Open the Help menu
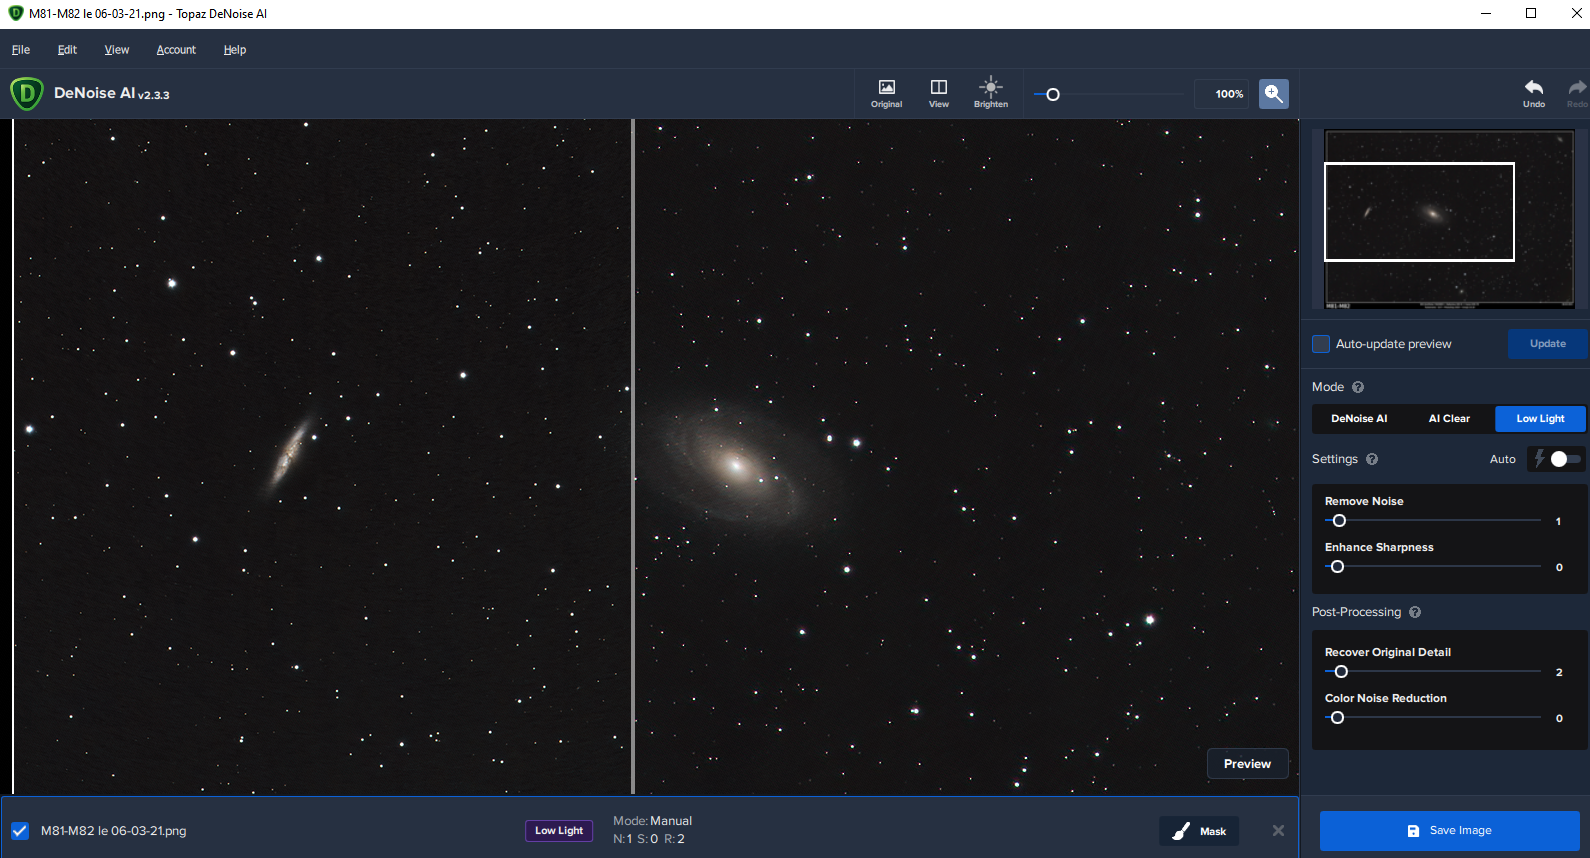 (x=235, y=50)
